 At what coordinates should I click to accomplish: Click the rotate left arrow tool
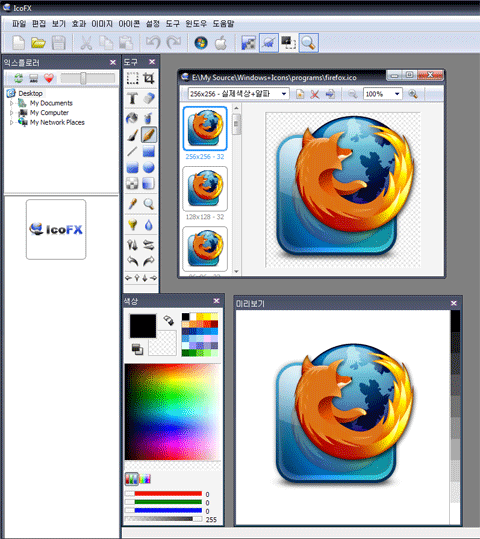pyautogui.click(x=132, y=261)
